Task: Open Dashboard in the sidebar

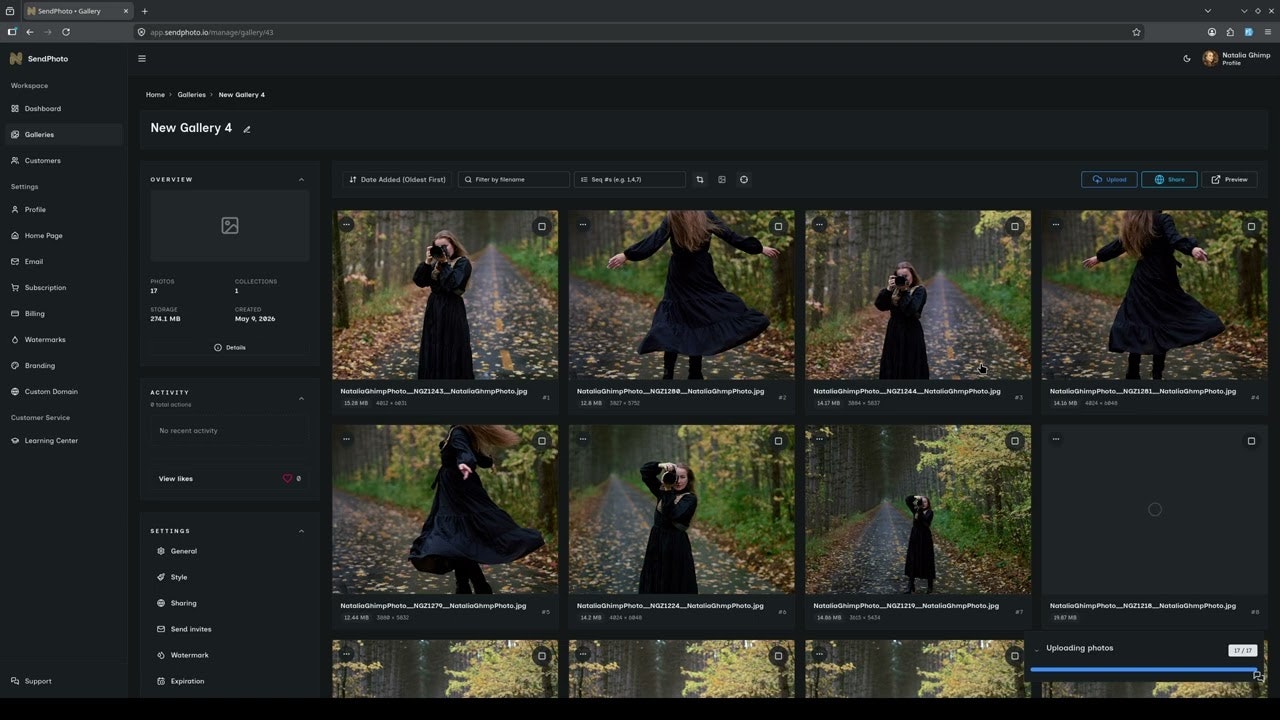Action: click(x=64, y=108)
